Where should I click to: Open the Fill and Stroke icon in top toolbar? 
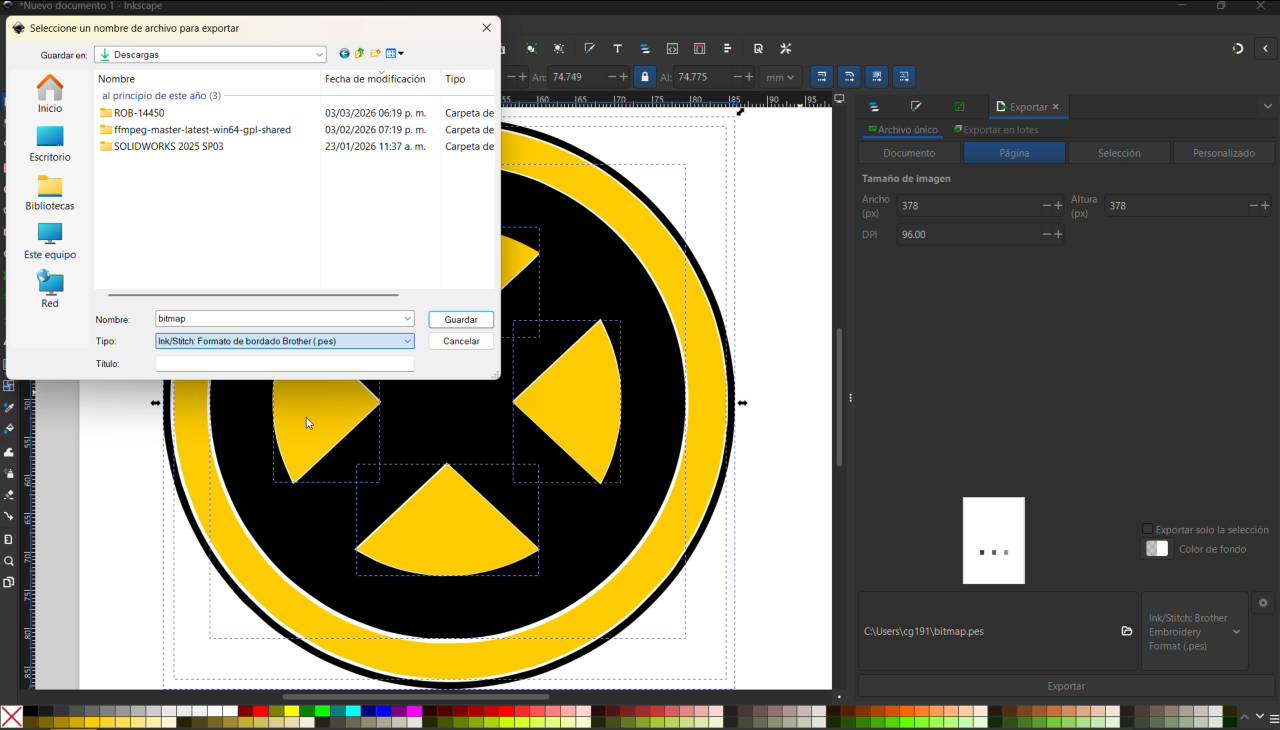point(590,49)
